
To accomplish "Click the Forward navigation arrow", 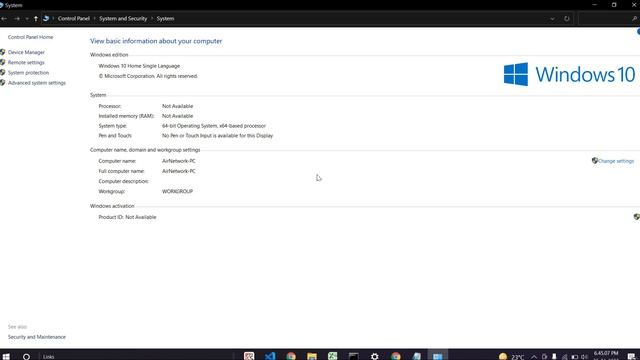I will coord(17,19).
